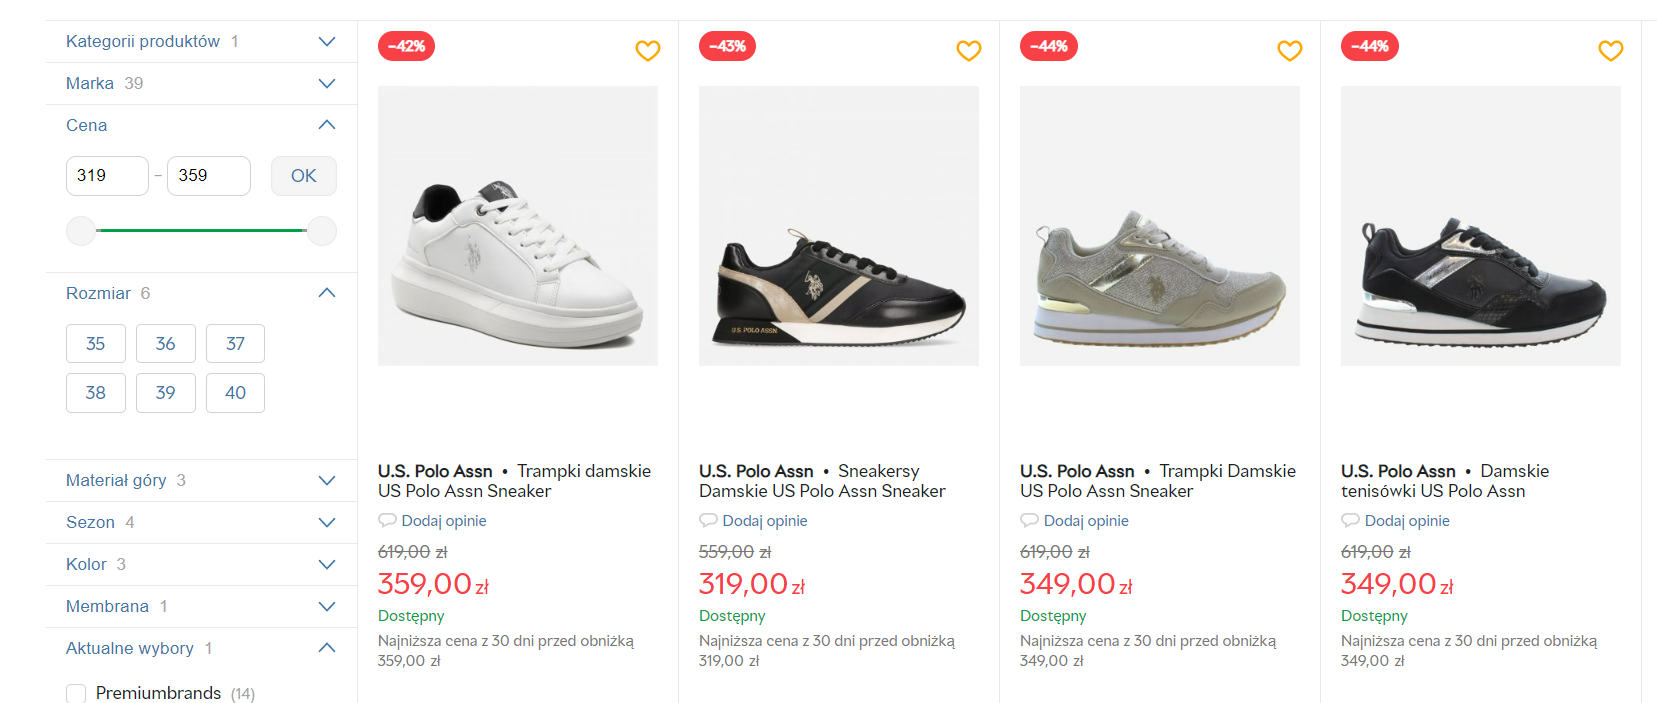Image resolution: width=1657 pixels, height=703 pixels.
Task: Expand the Marka brand filter
Action: click(x=326, y=83)
